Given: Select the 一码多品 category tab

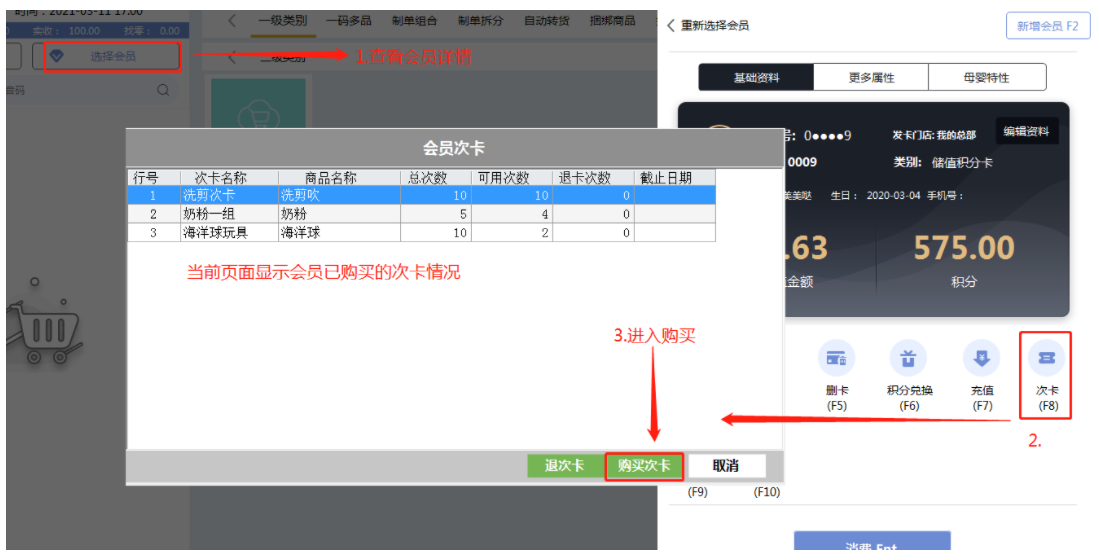Looking at the screenshot, I should pos(350,21).
